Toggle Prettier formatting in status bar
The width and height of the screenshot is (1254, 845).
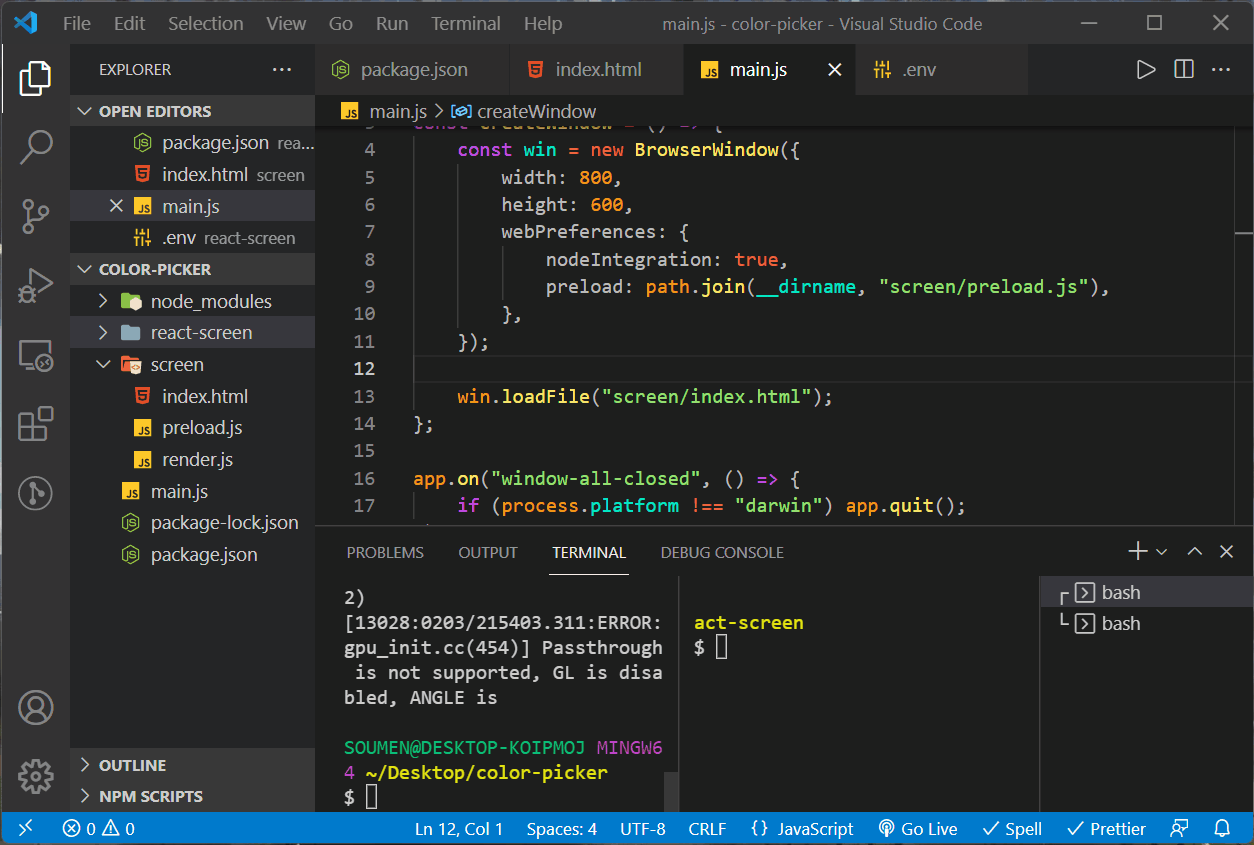1106,828
